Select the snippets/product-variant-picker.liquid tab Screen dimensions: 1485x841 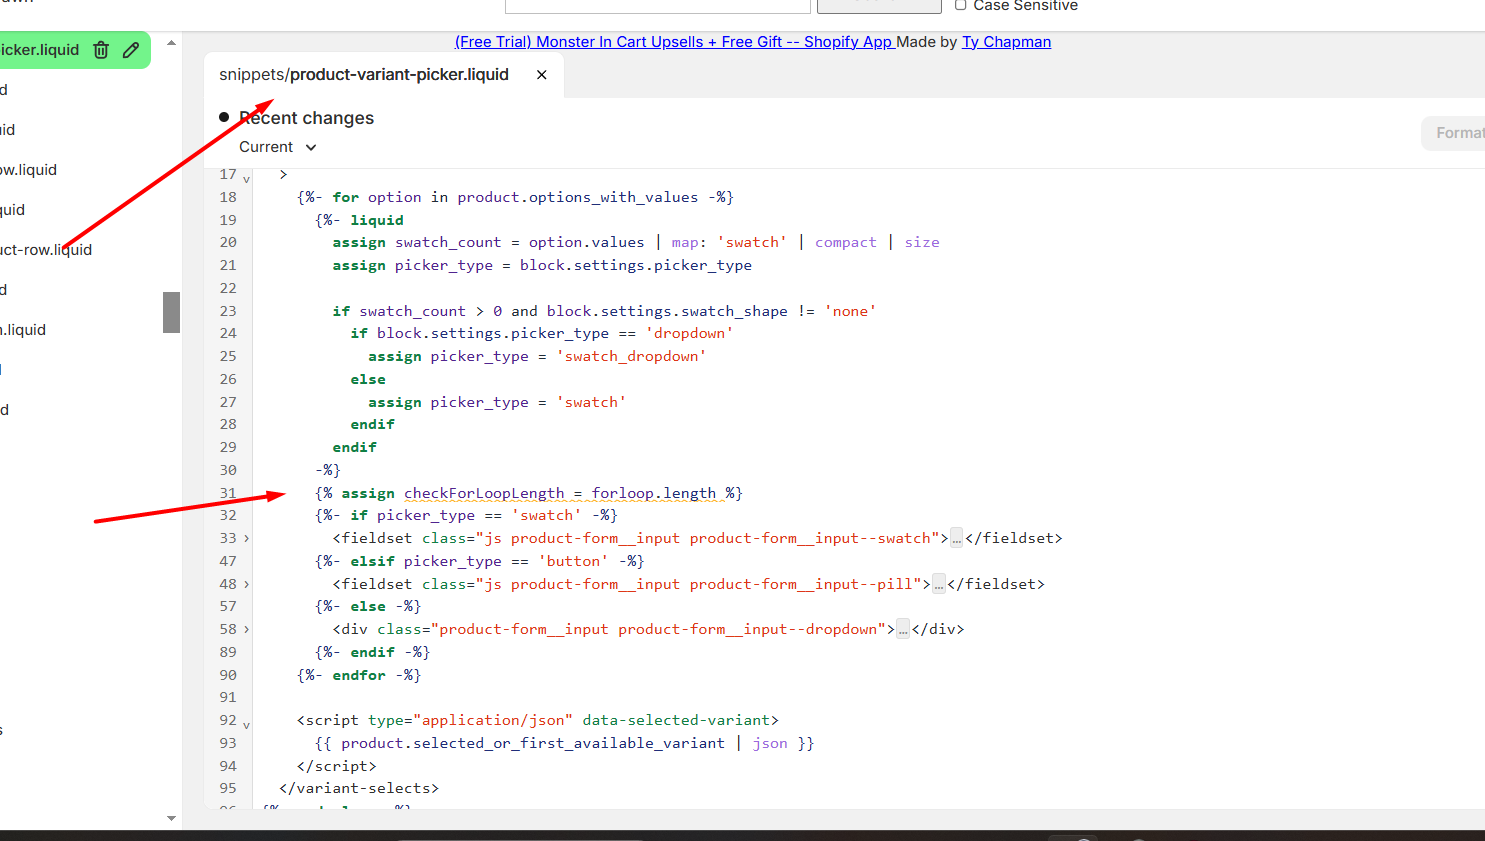[x=364, y=75]
